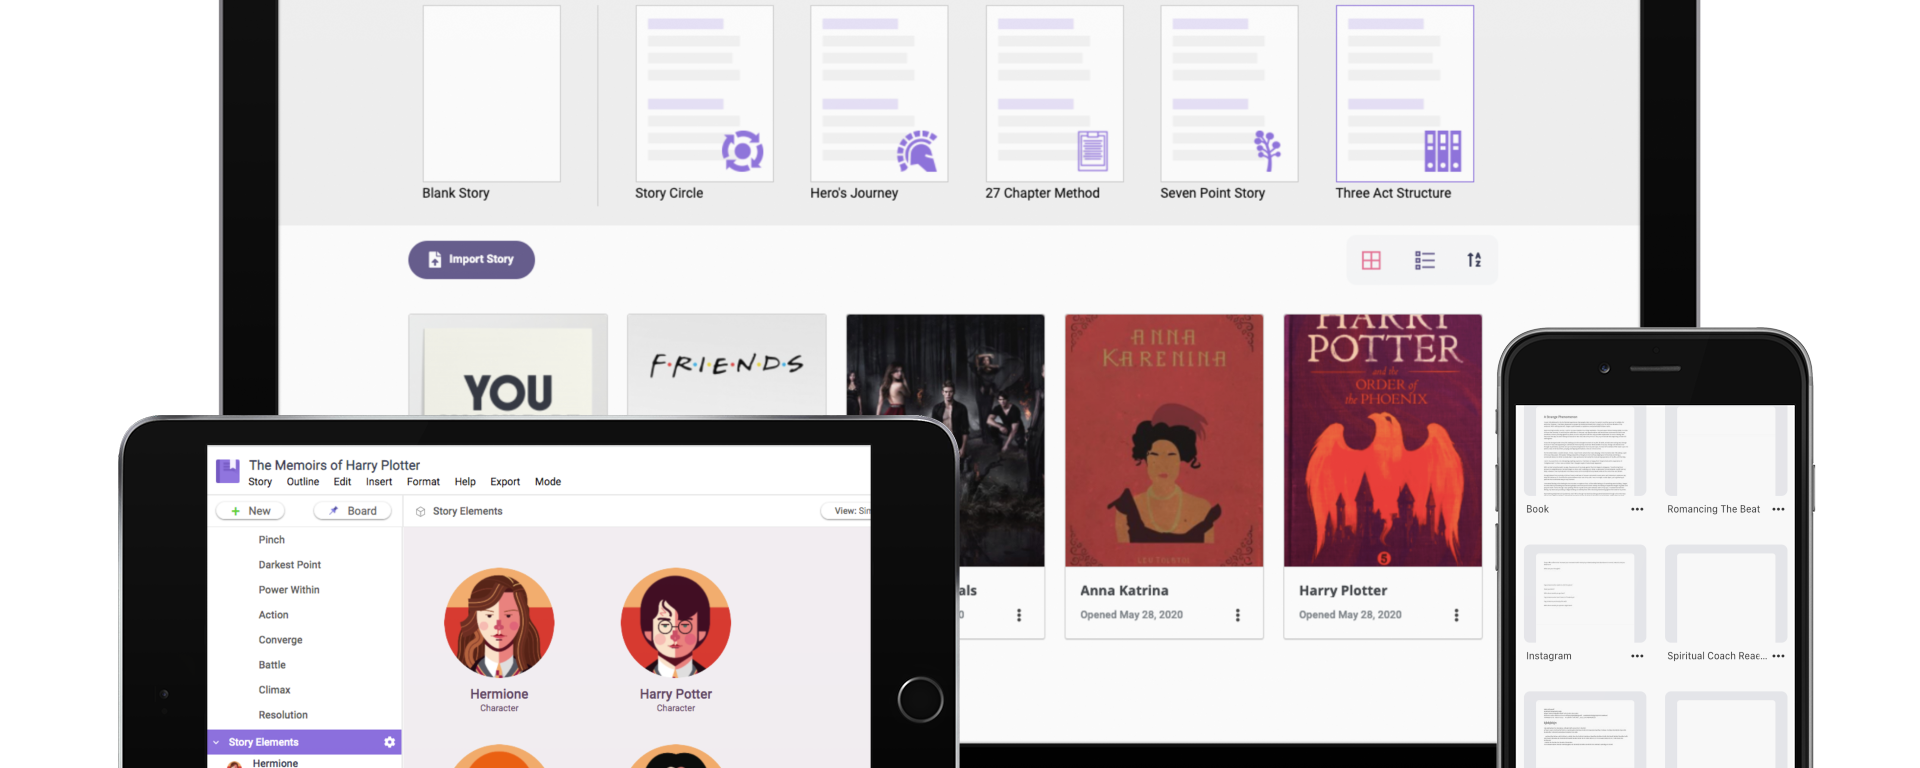
Task: Open the Anna Katrina story cover
Action: click(x=1164, y=441)
